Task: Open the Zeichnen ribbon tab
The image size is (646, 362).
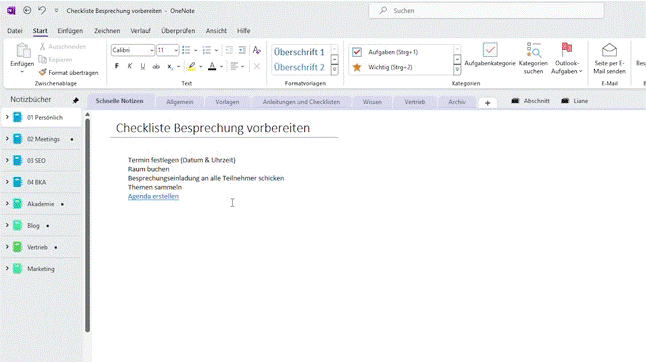Action: 107,31
